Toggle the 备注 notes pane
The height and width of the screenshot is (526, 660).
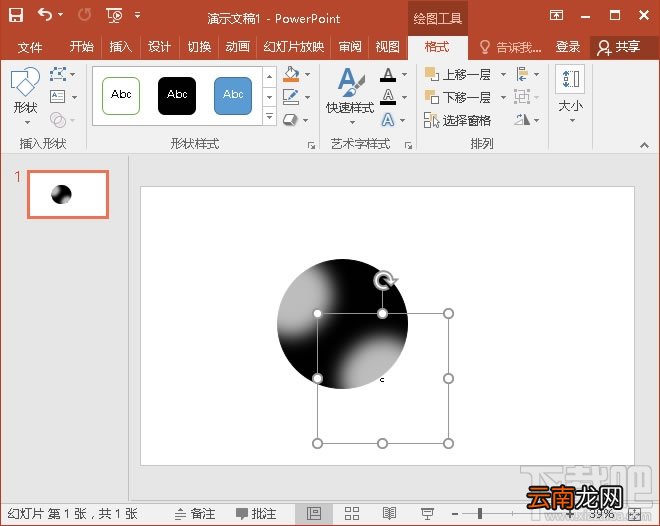[x=195, y=514]
